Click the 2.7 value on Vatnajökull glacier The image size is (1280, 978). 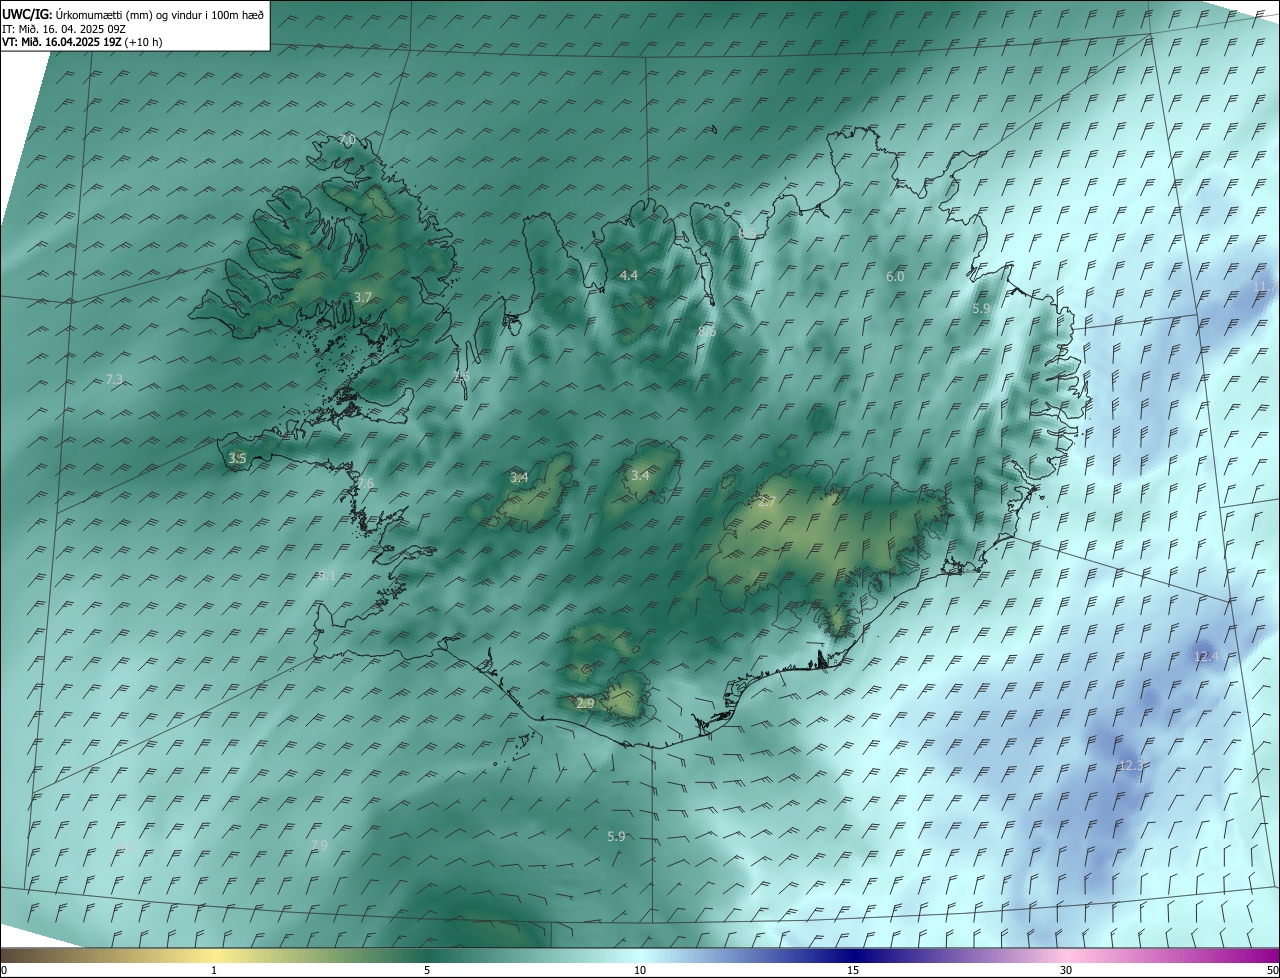point(766,501)
